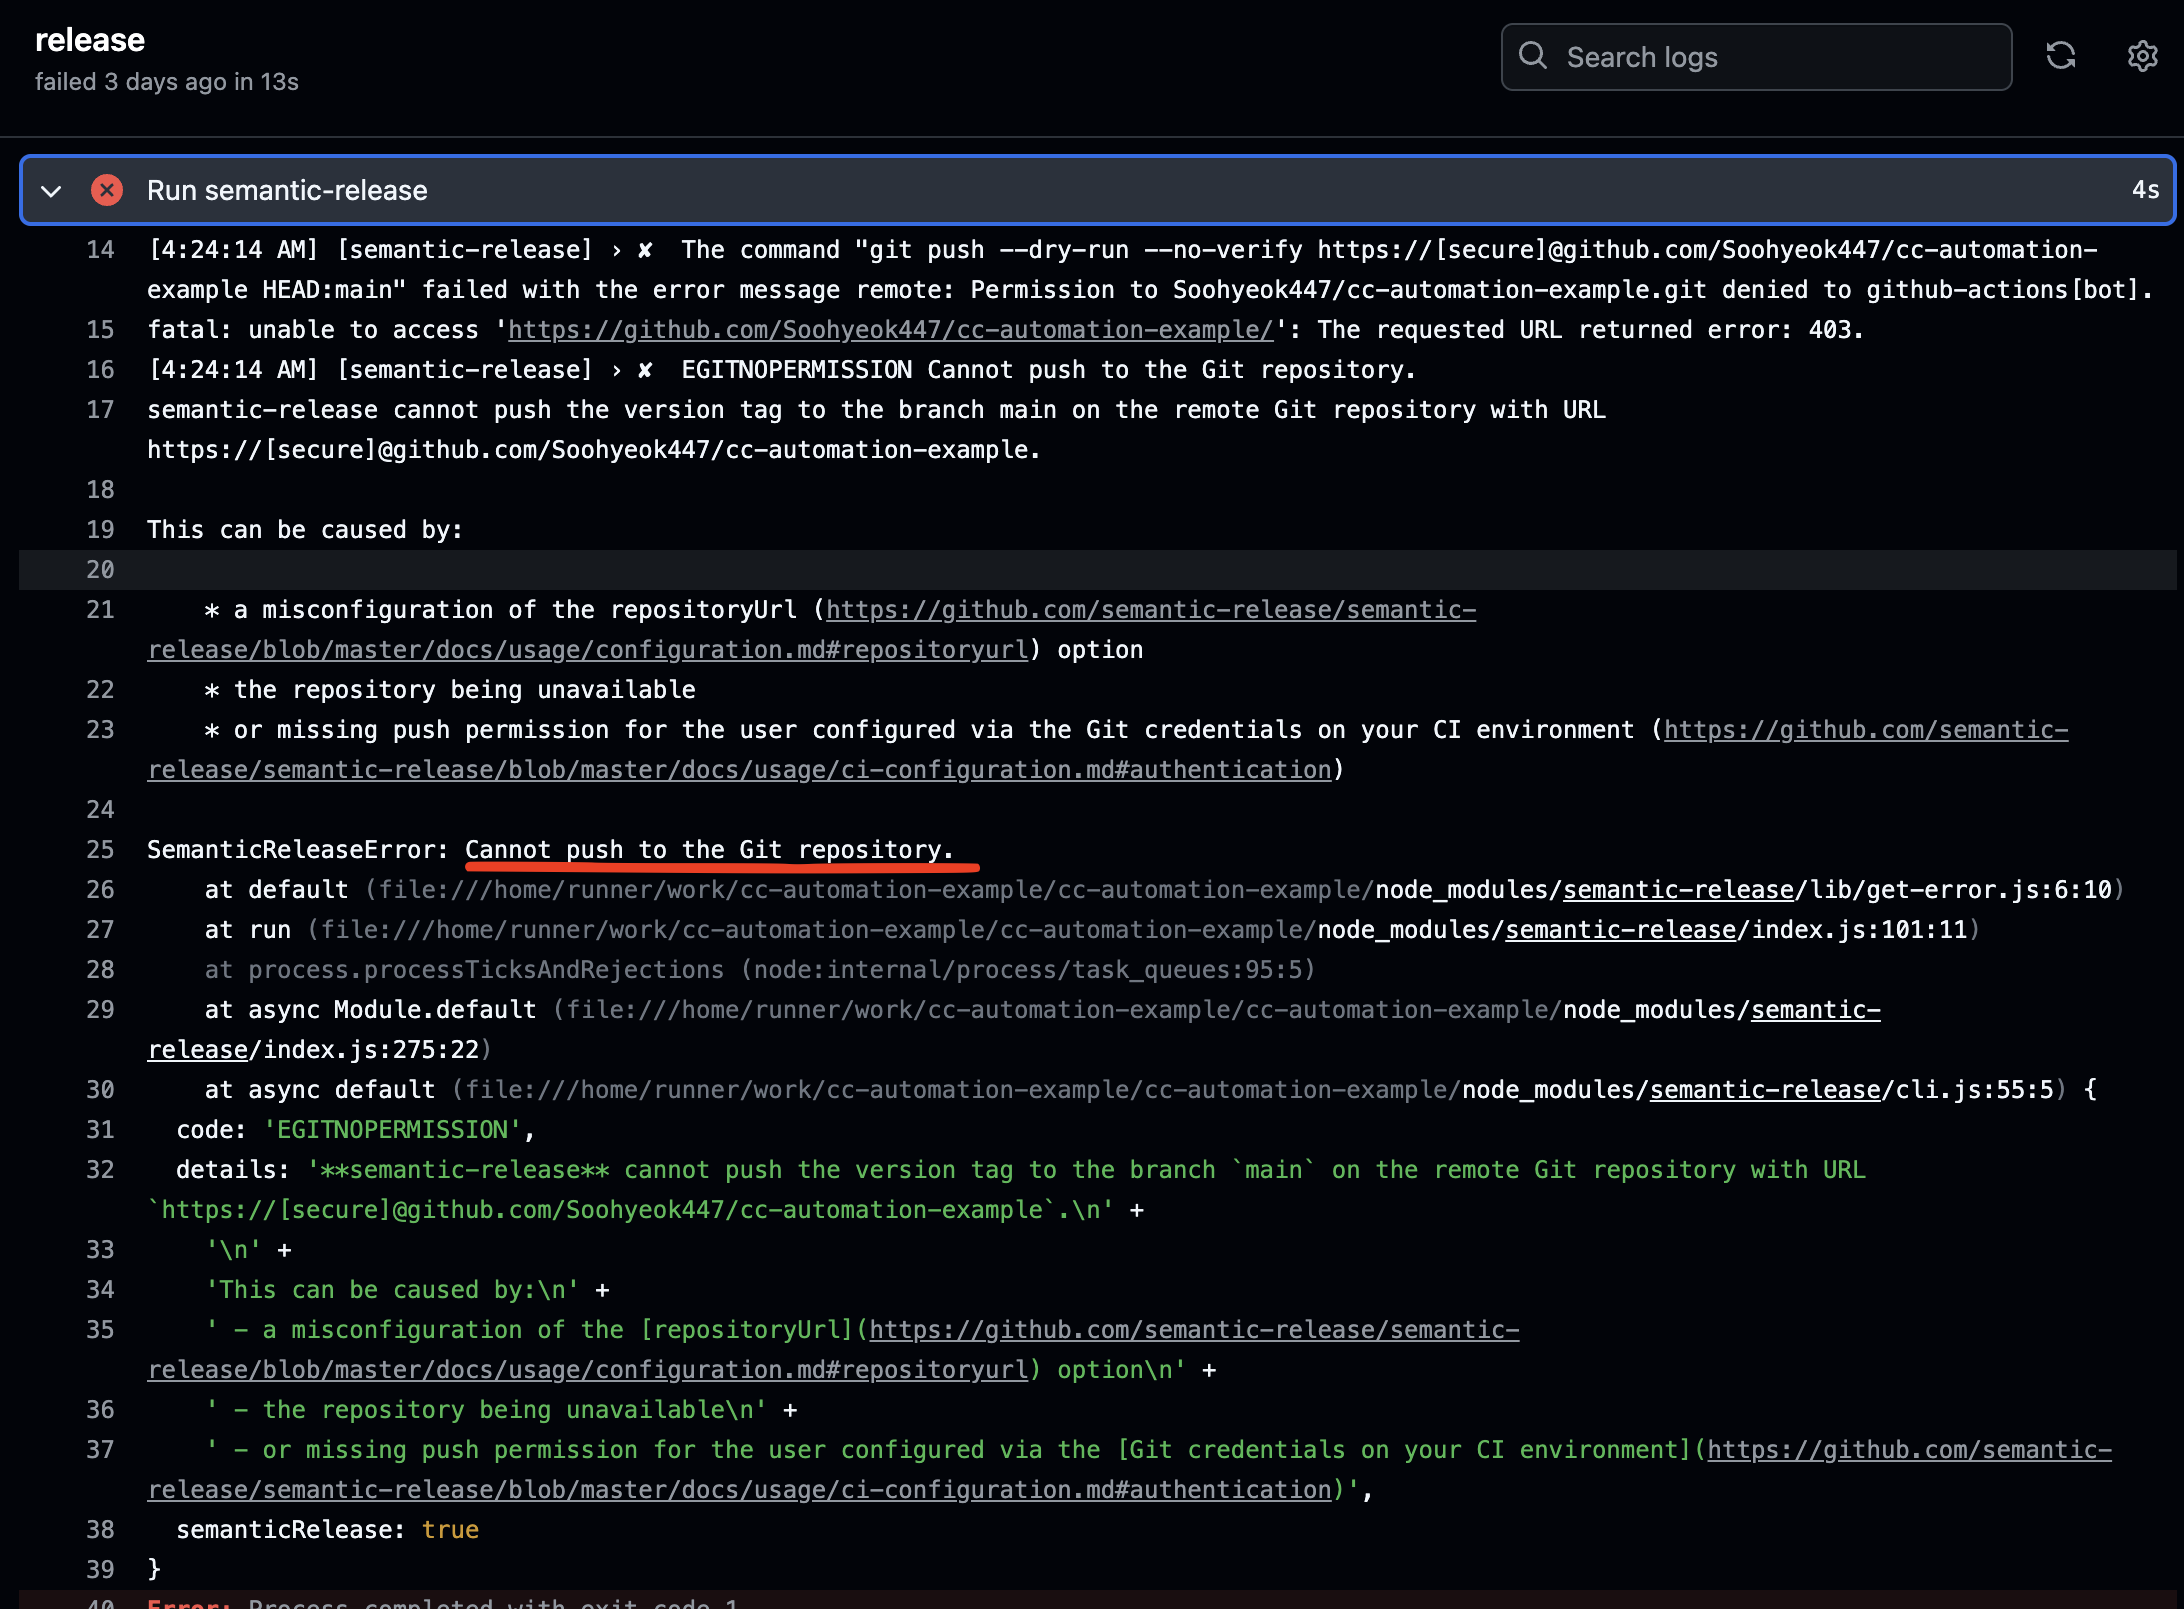
Task: Click the semantic-release link on line 30
Action: pos(1764,1090)
